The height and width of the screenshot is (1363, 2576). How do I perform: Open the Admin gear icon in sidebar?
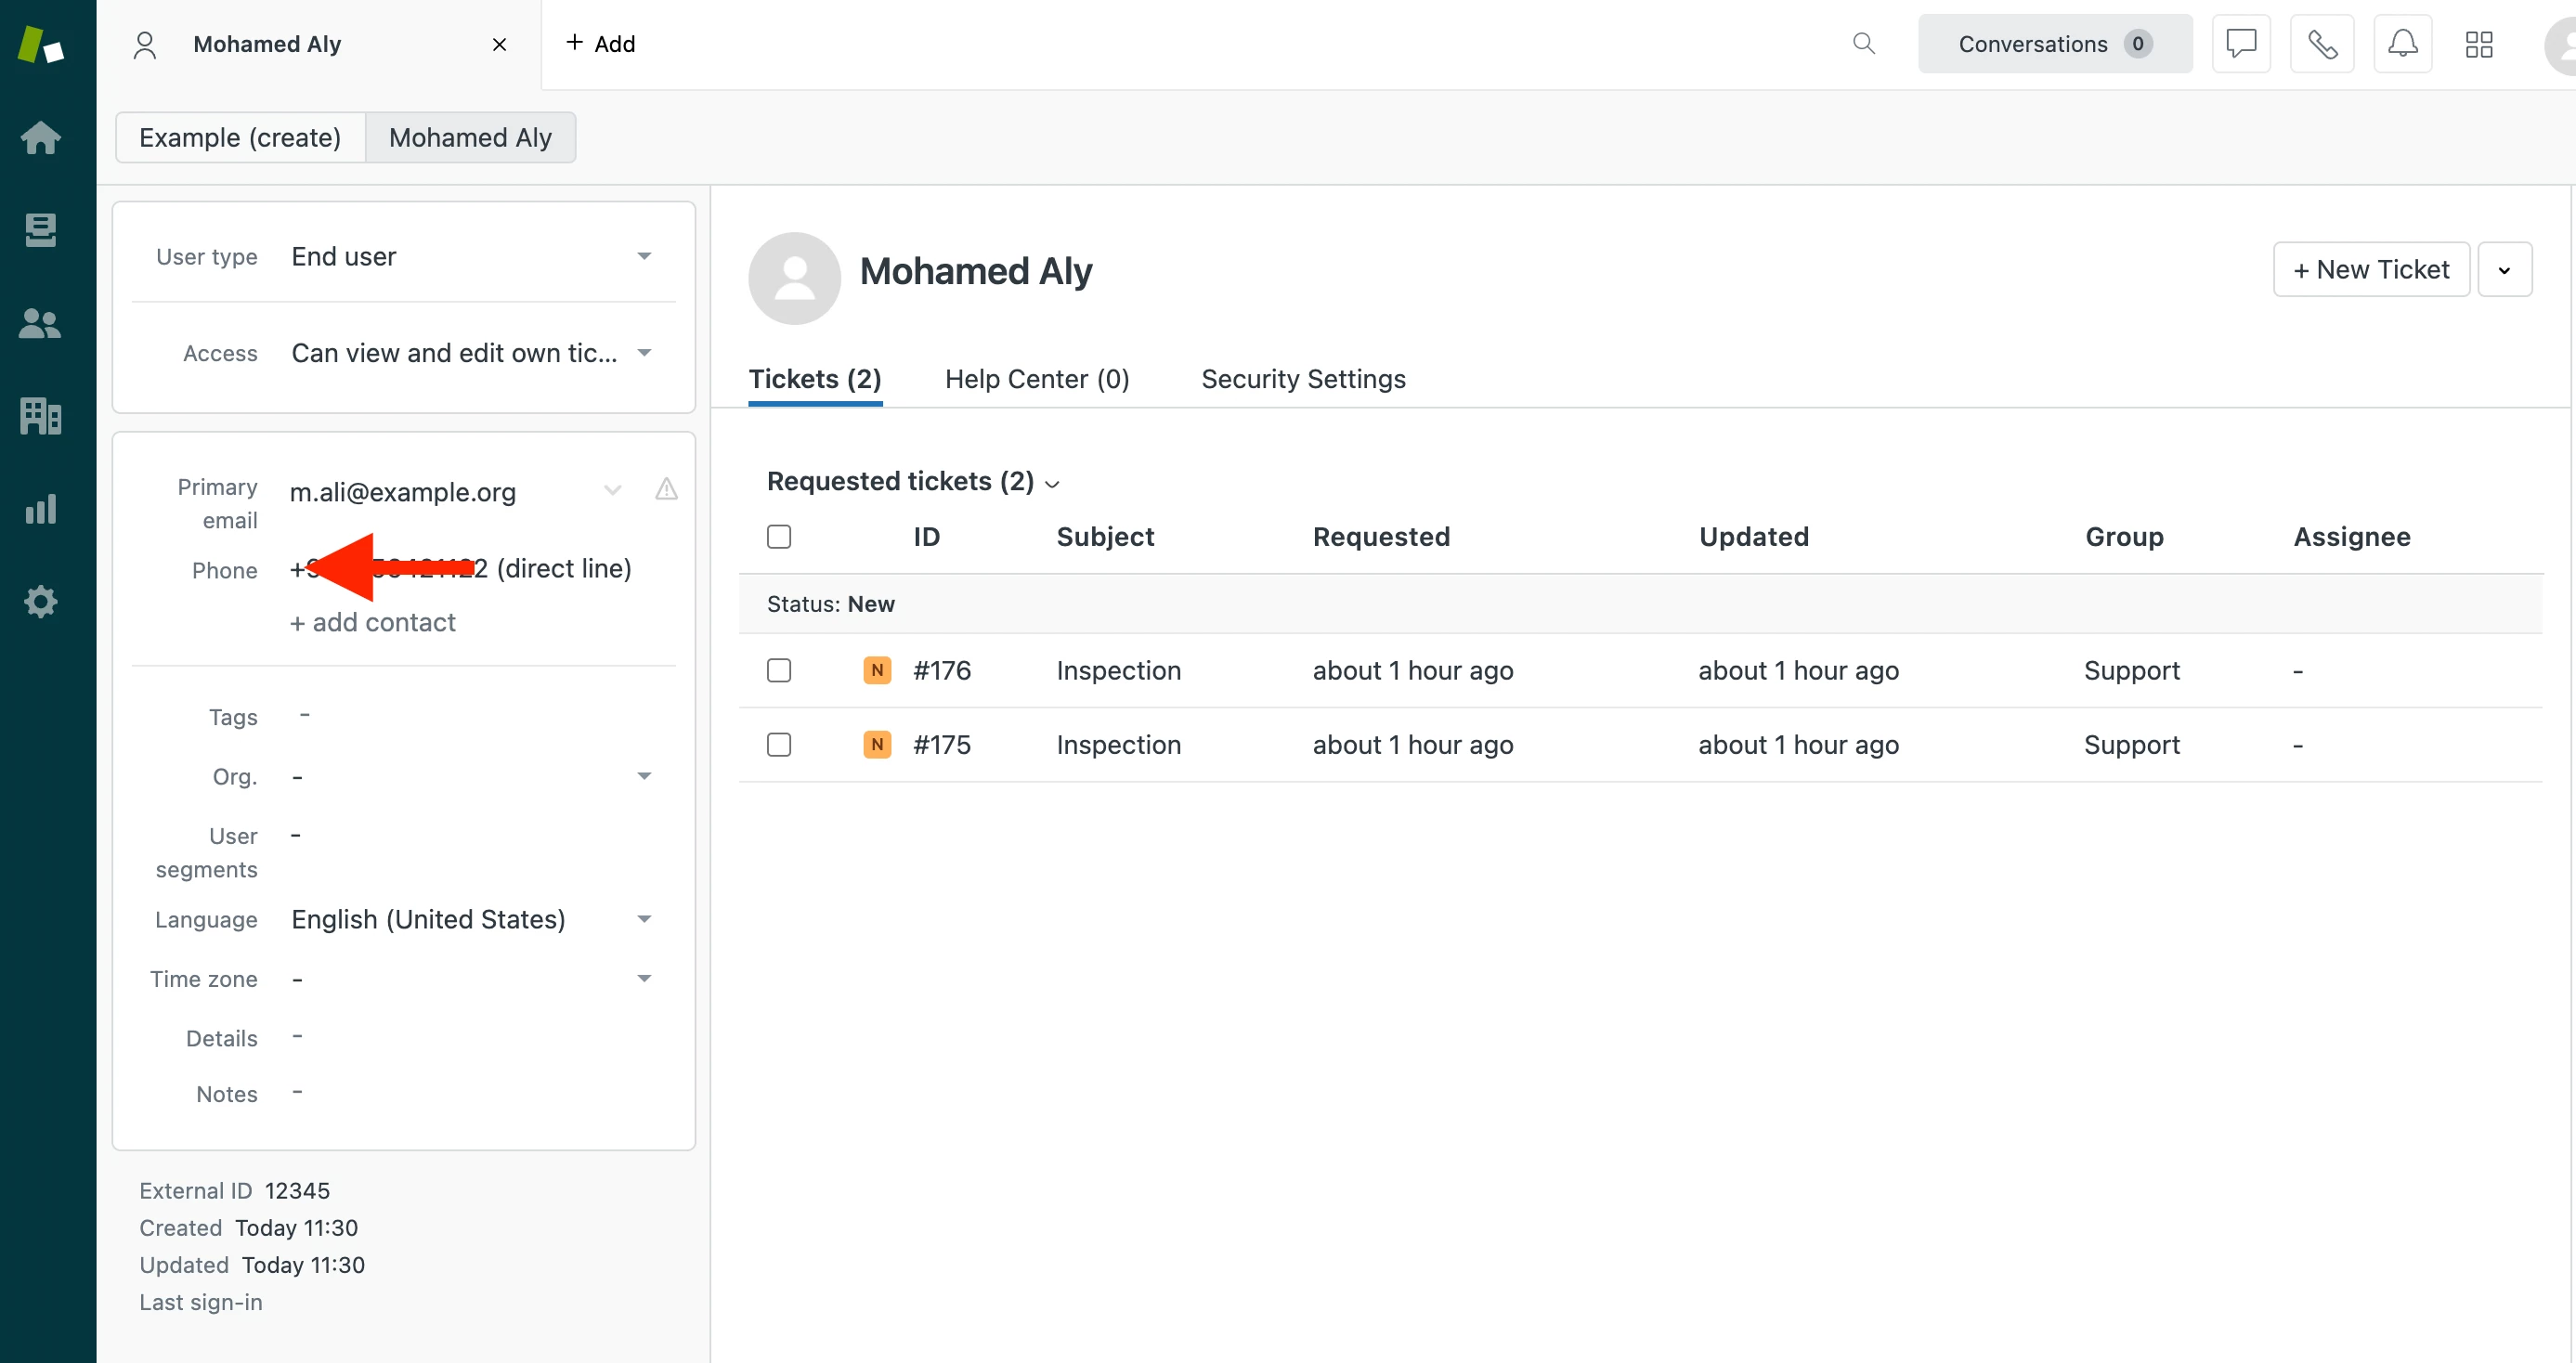point(41,602)
